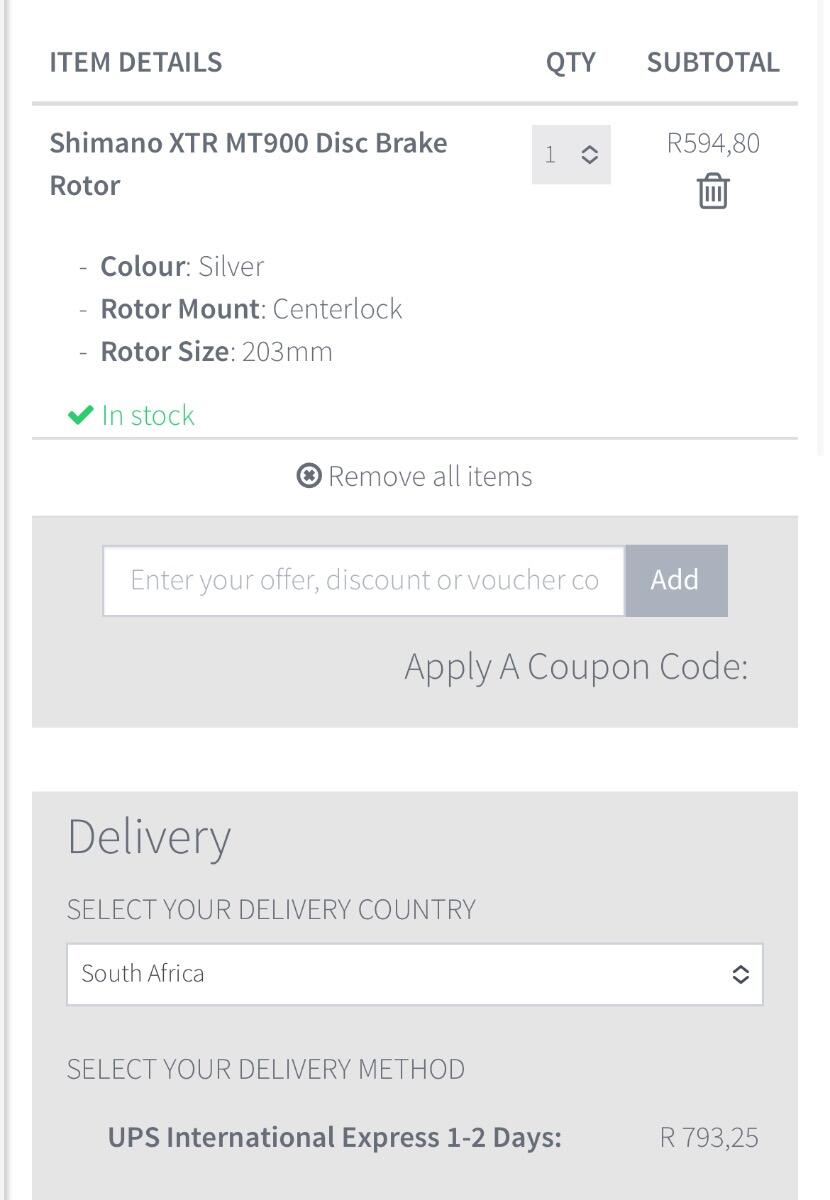Delete the Shimano rotor using trash icon

point(713,191)
